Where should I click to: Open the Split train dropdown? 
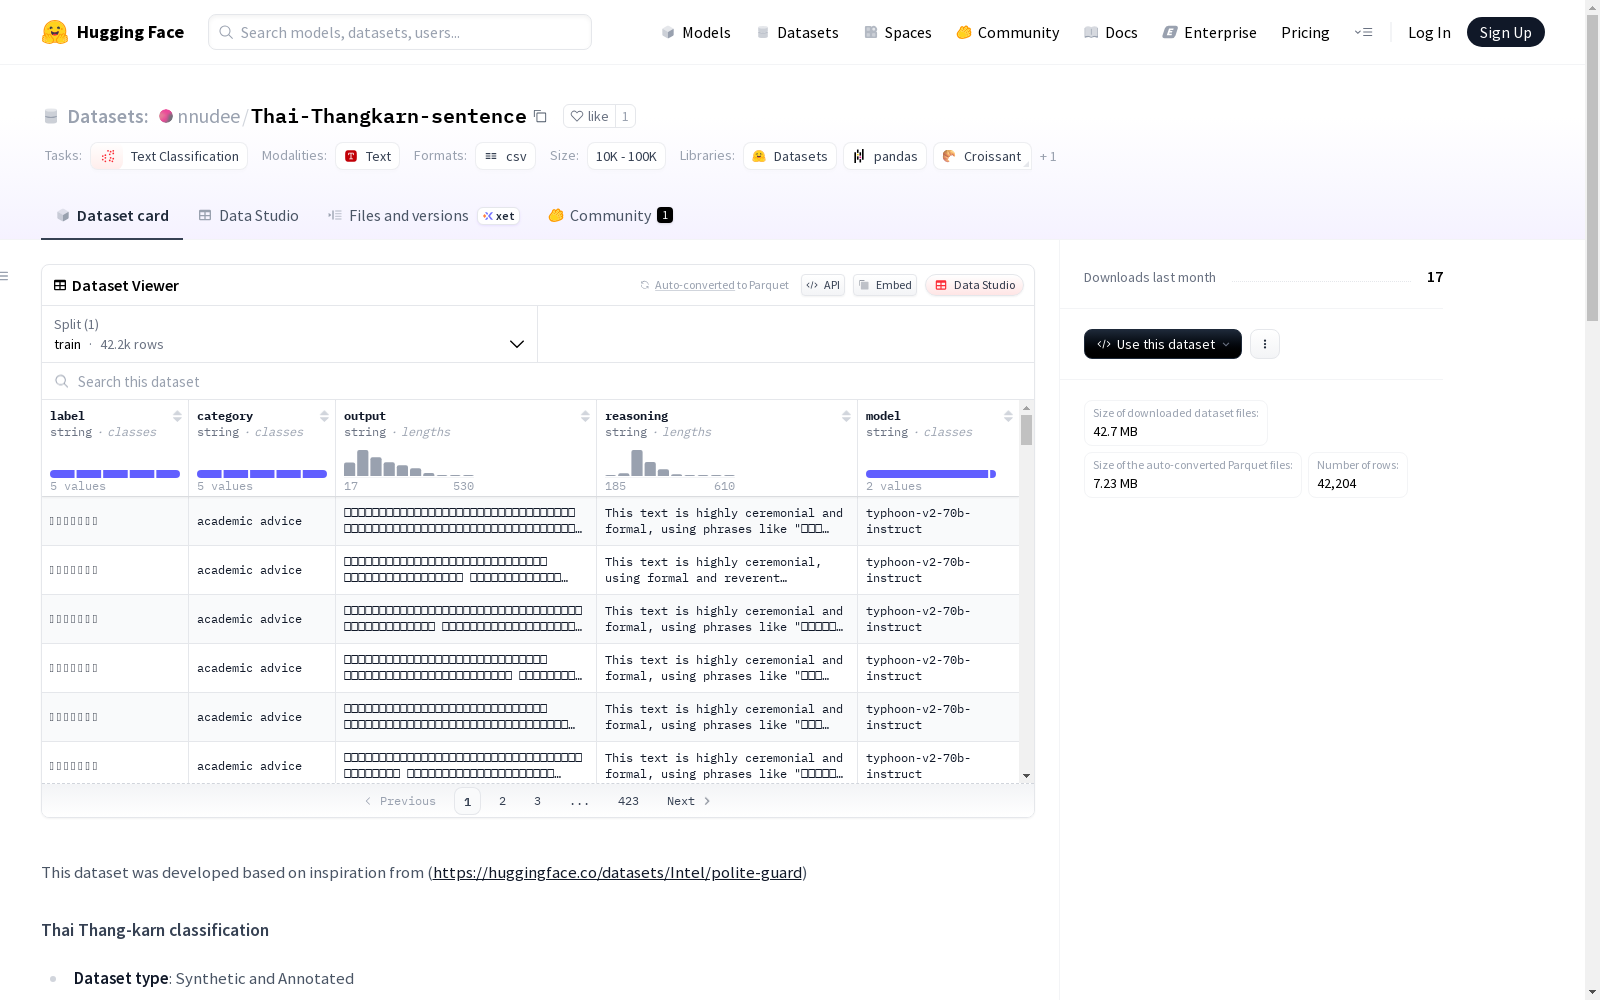(289, 334)
